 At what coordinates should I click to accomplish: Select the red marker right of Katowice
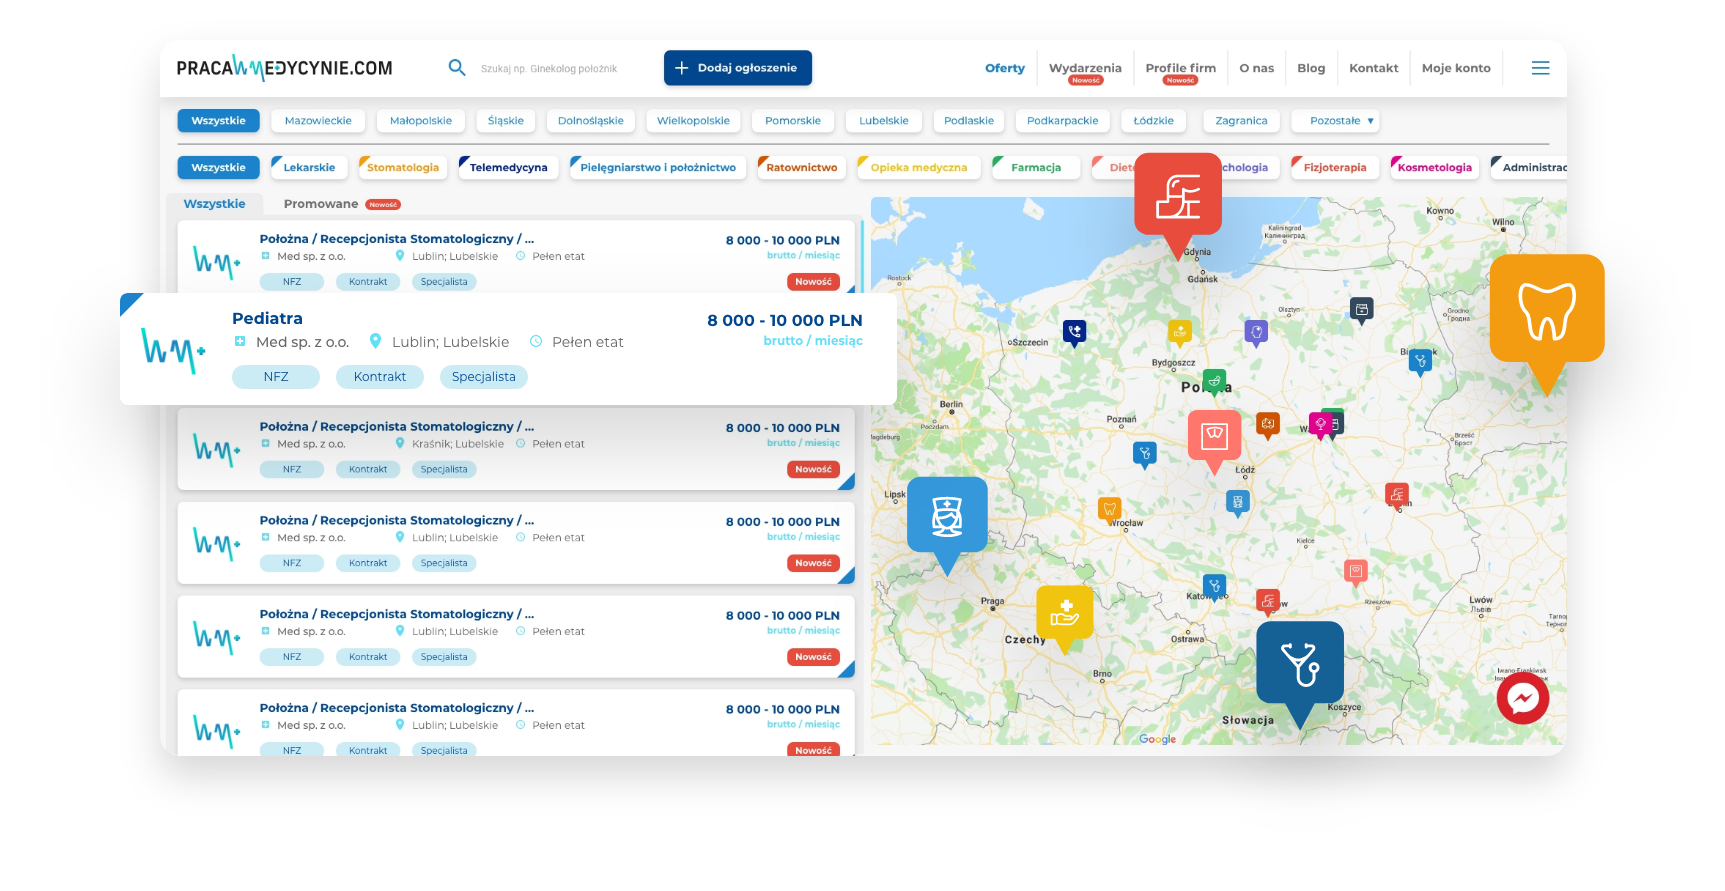point(1268,601)
